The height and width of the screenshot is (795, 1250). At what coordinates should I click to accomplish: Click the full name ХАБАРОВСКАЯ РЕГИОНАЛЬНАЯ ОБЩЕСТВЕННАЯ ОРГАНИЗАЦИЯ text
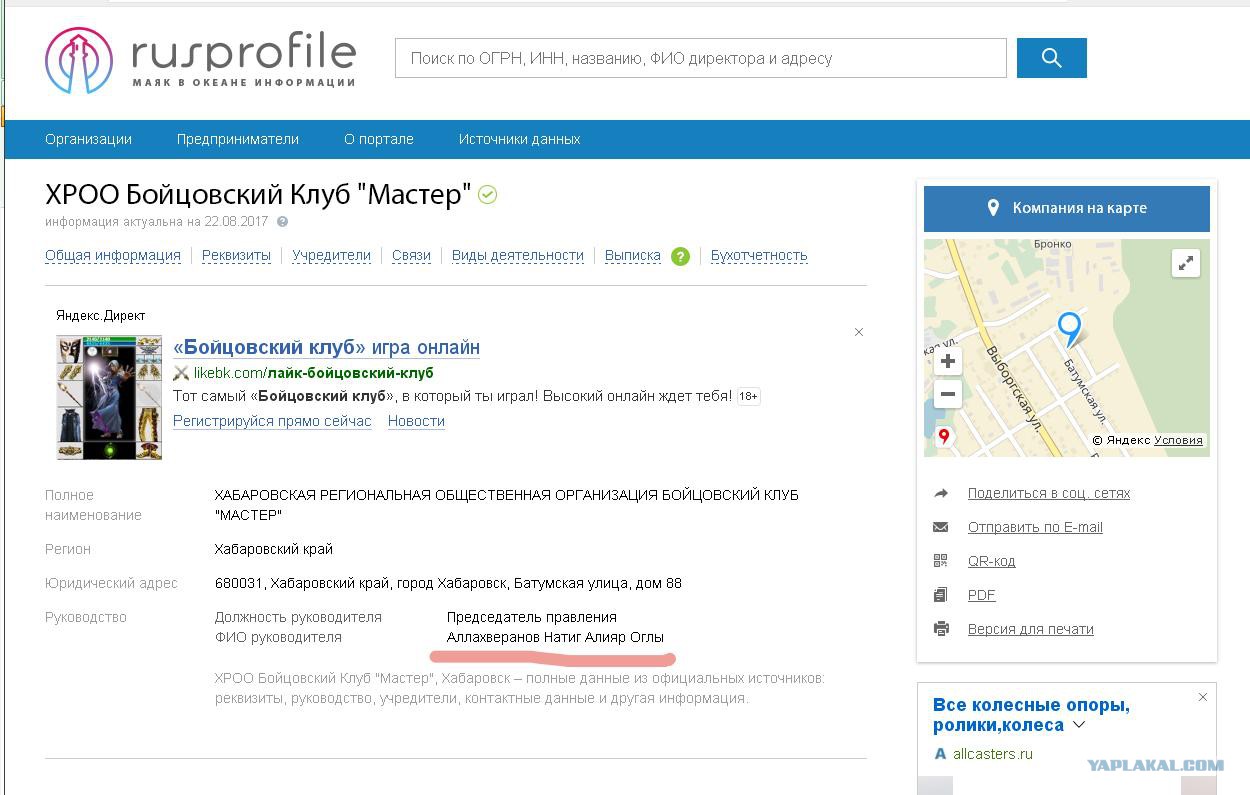point(507,505)
